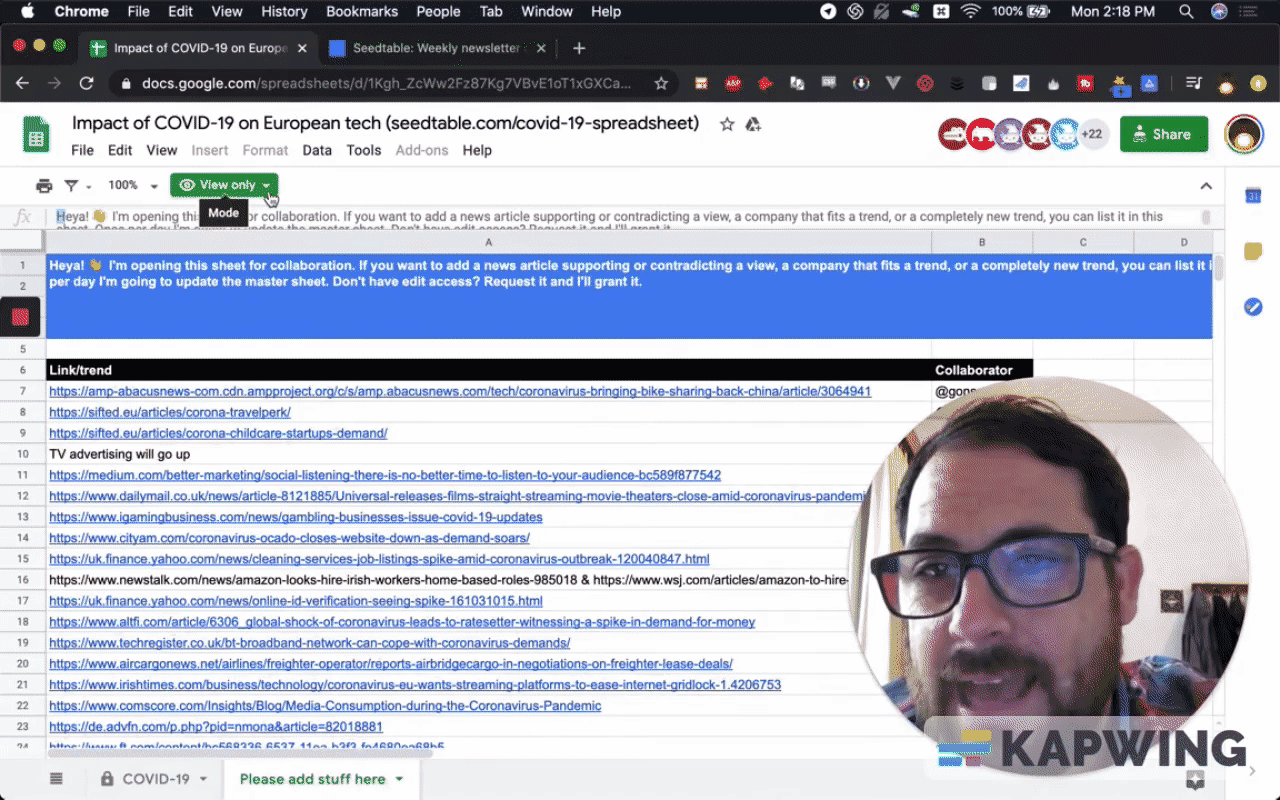Close the Impact of COVID-19 browser tab
Image resolution: width=1280 pixels, height=800 pixels.
pos(302,48)
